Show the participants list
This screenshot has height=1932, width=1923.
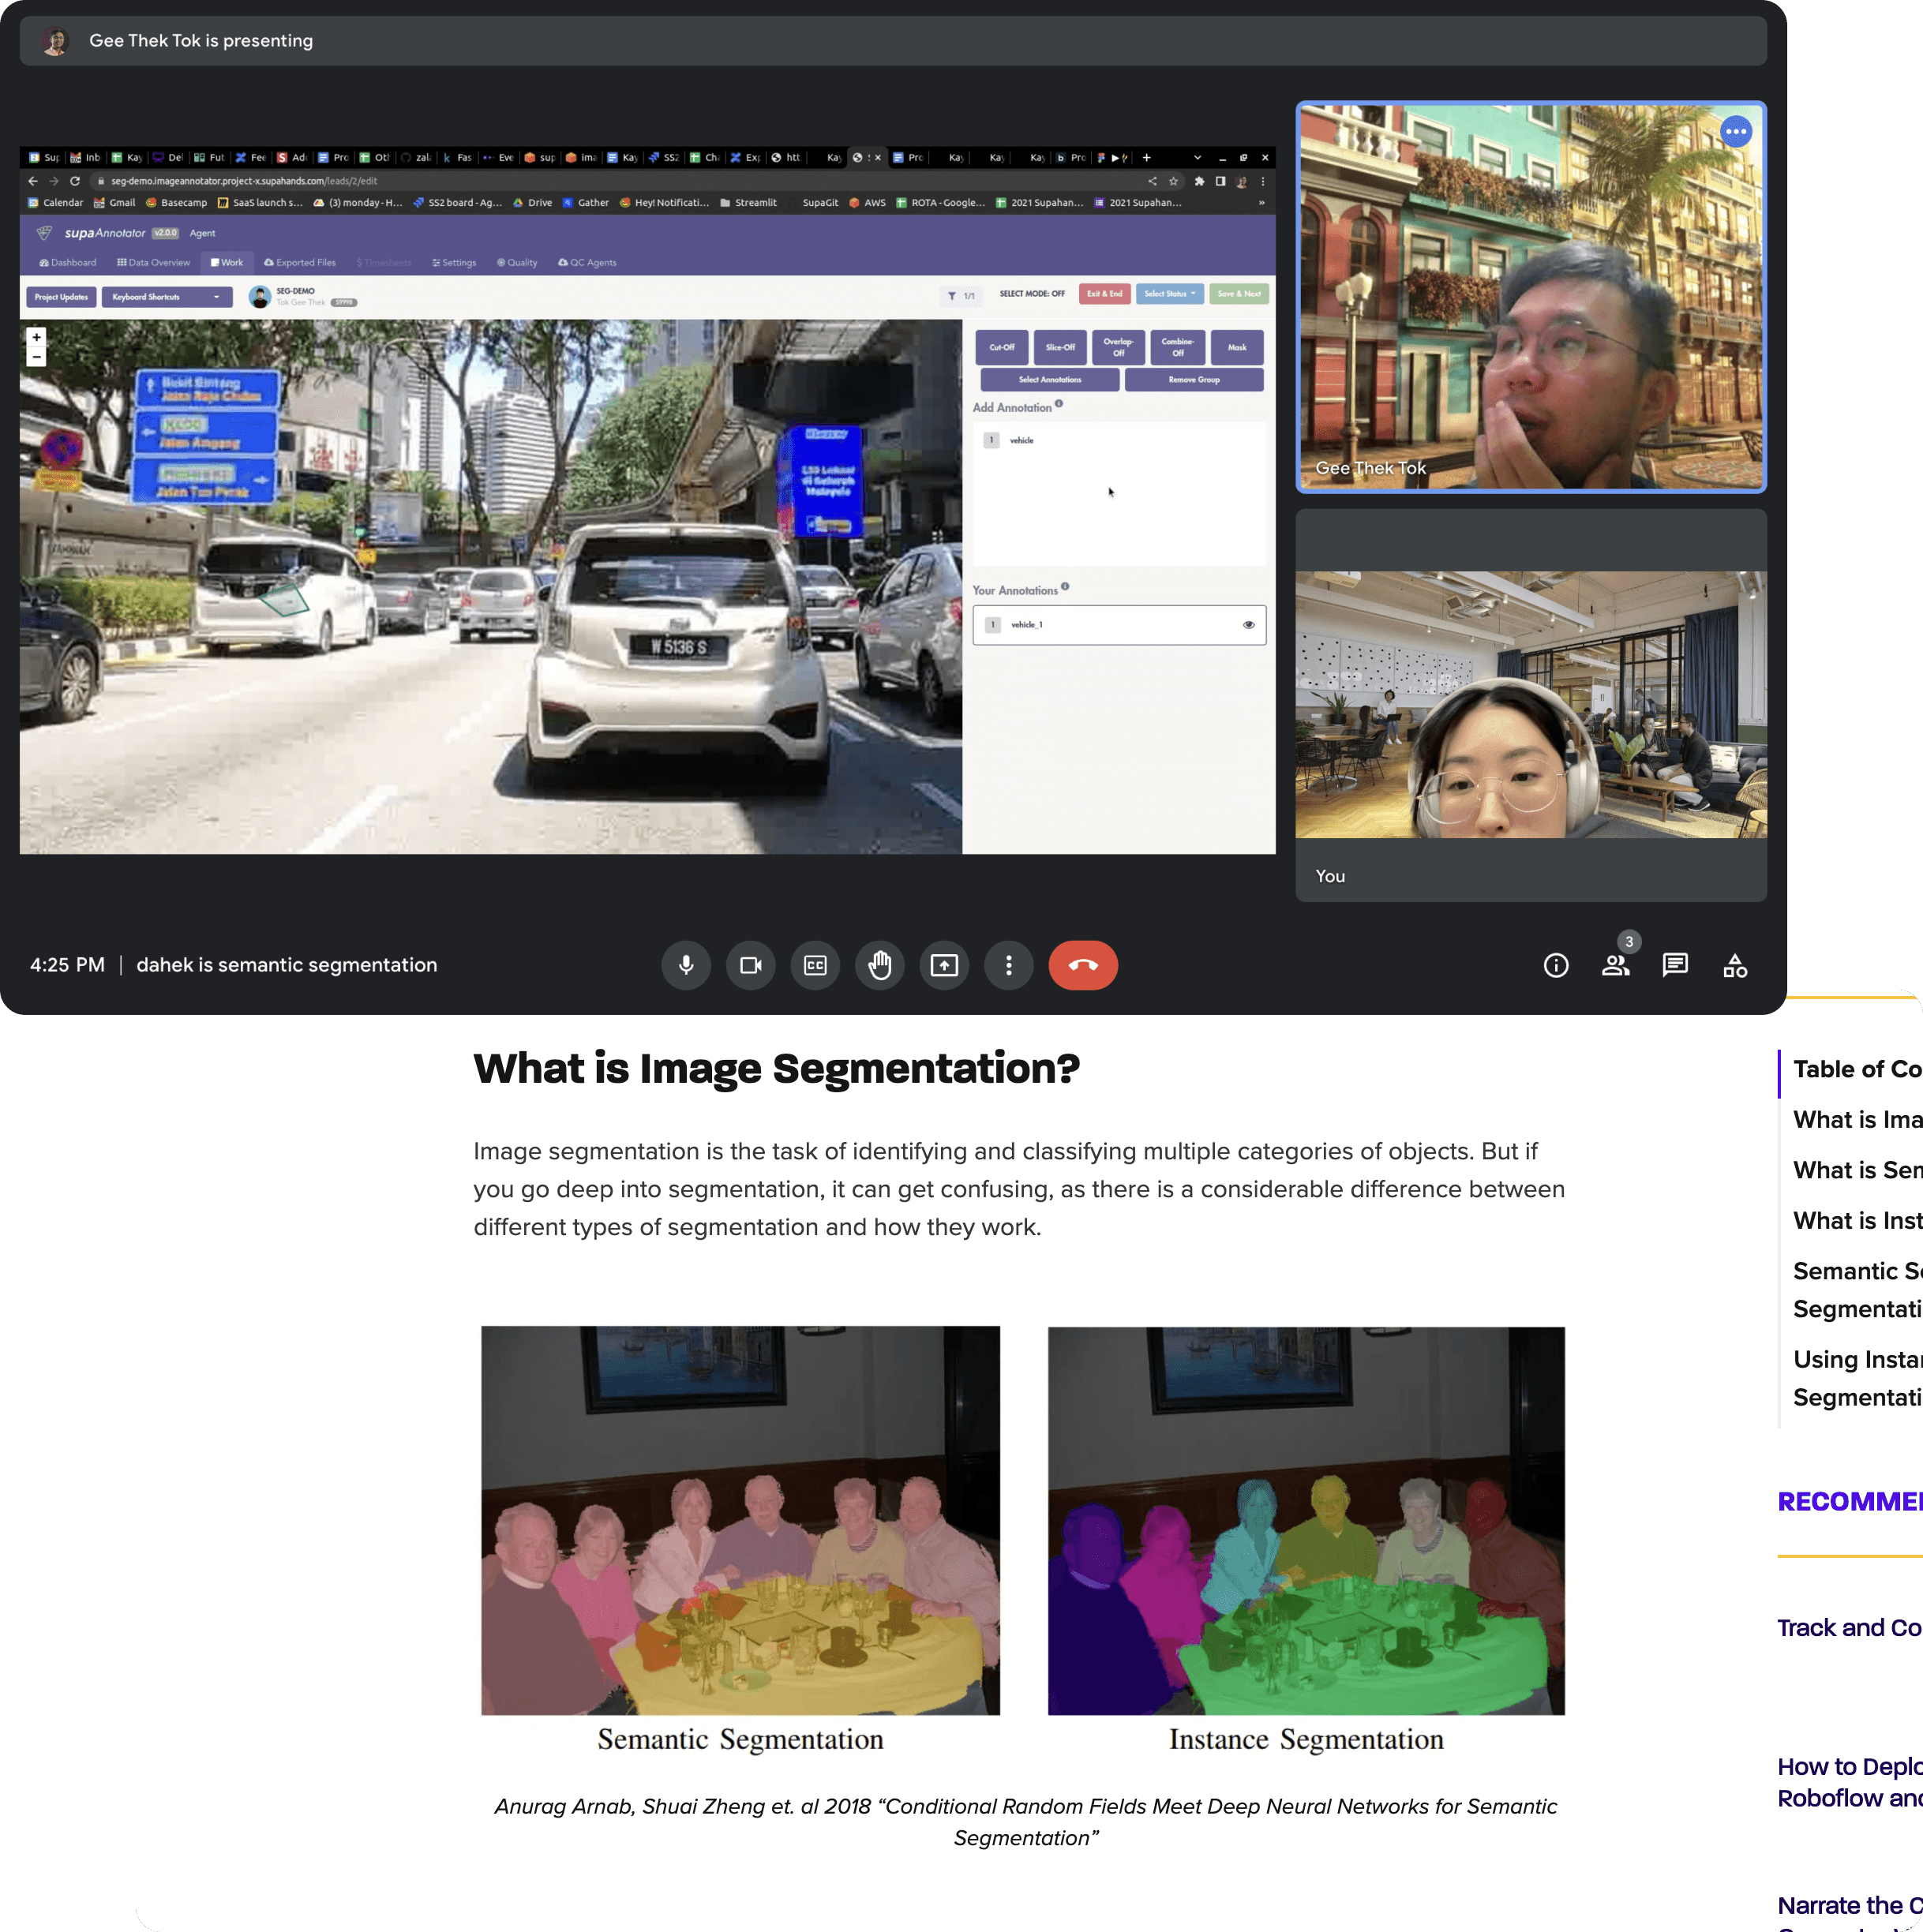click(x=1615, y=965)
